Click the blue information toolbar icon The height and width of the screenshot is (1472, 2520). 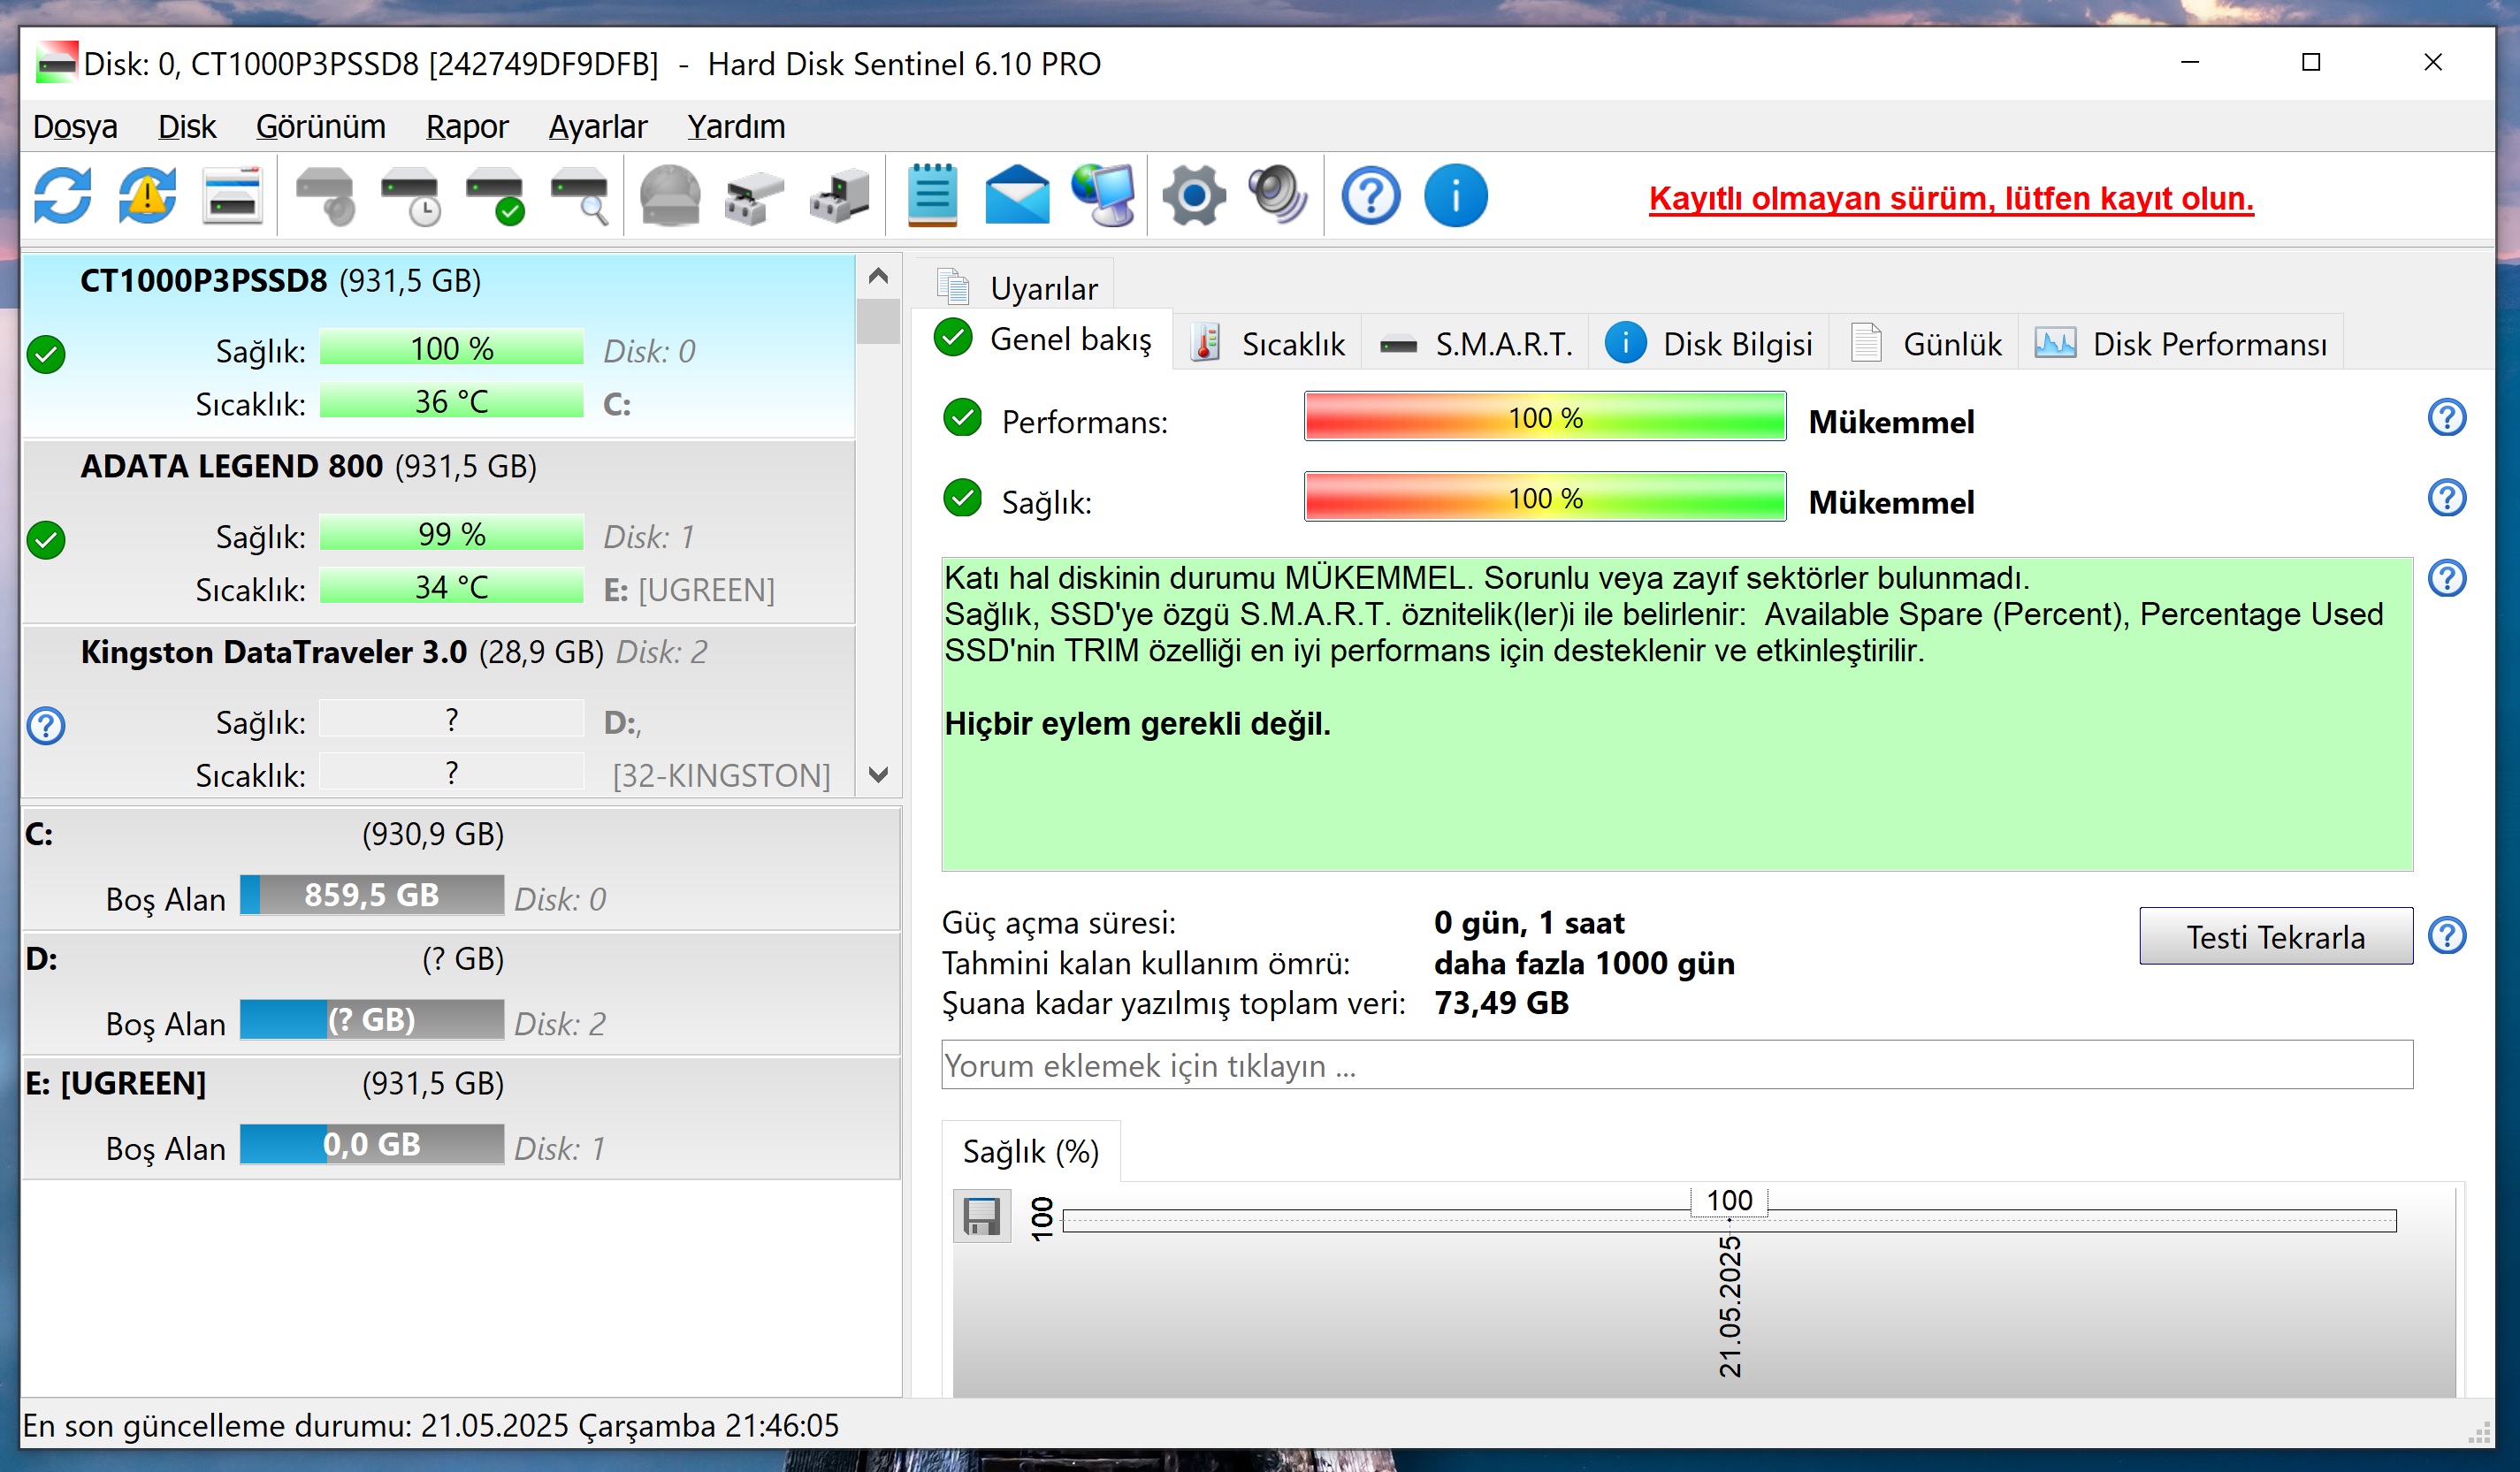coord(1456,195)
